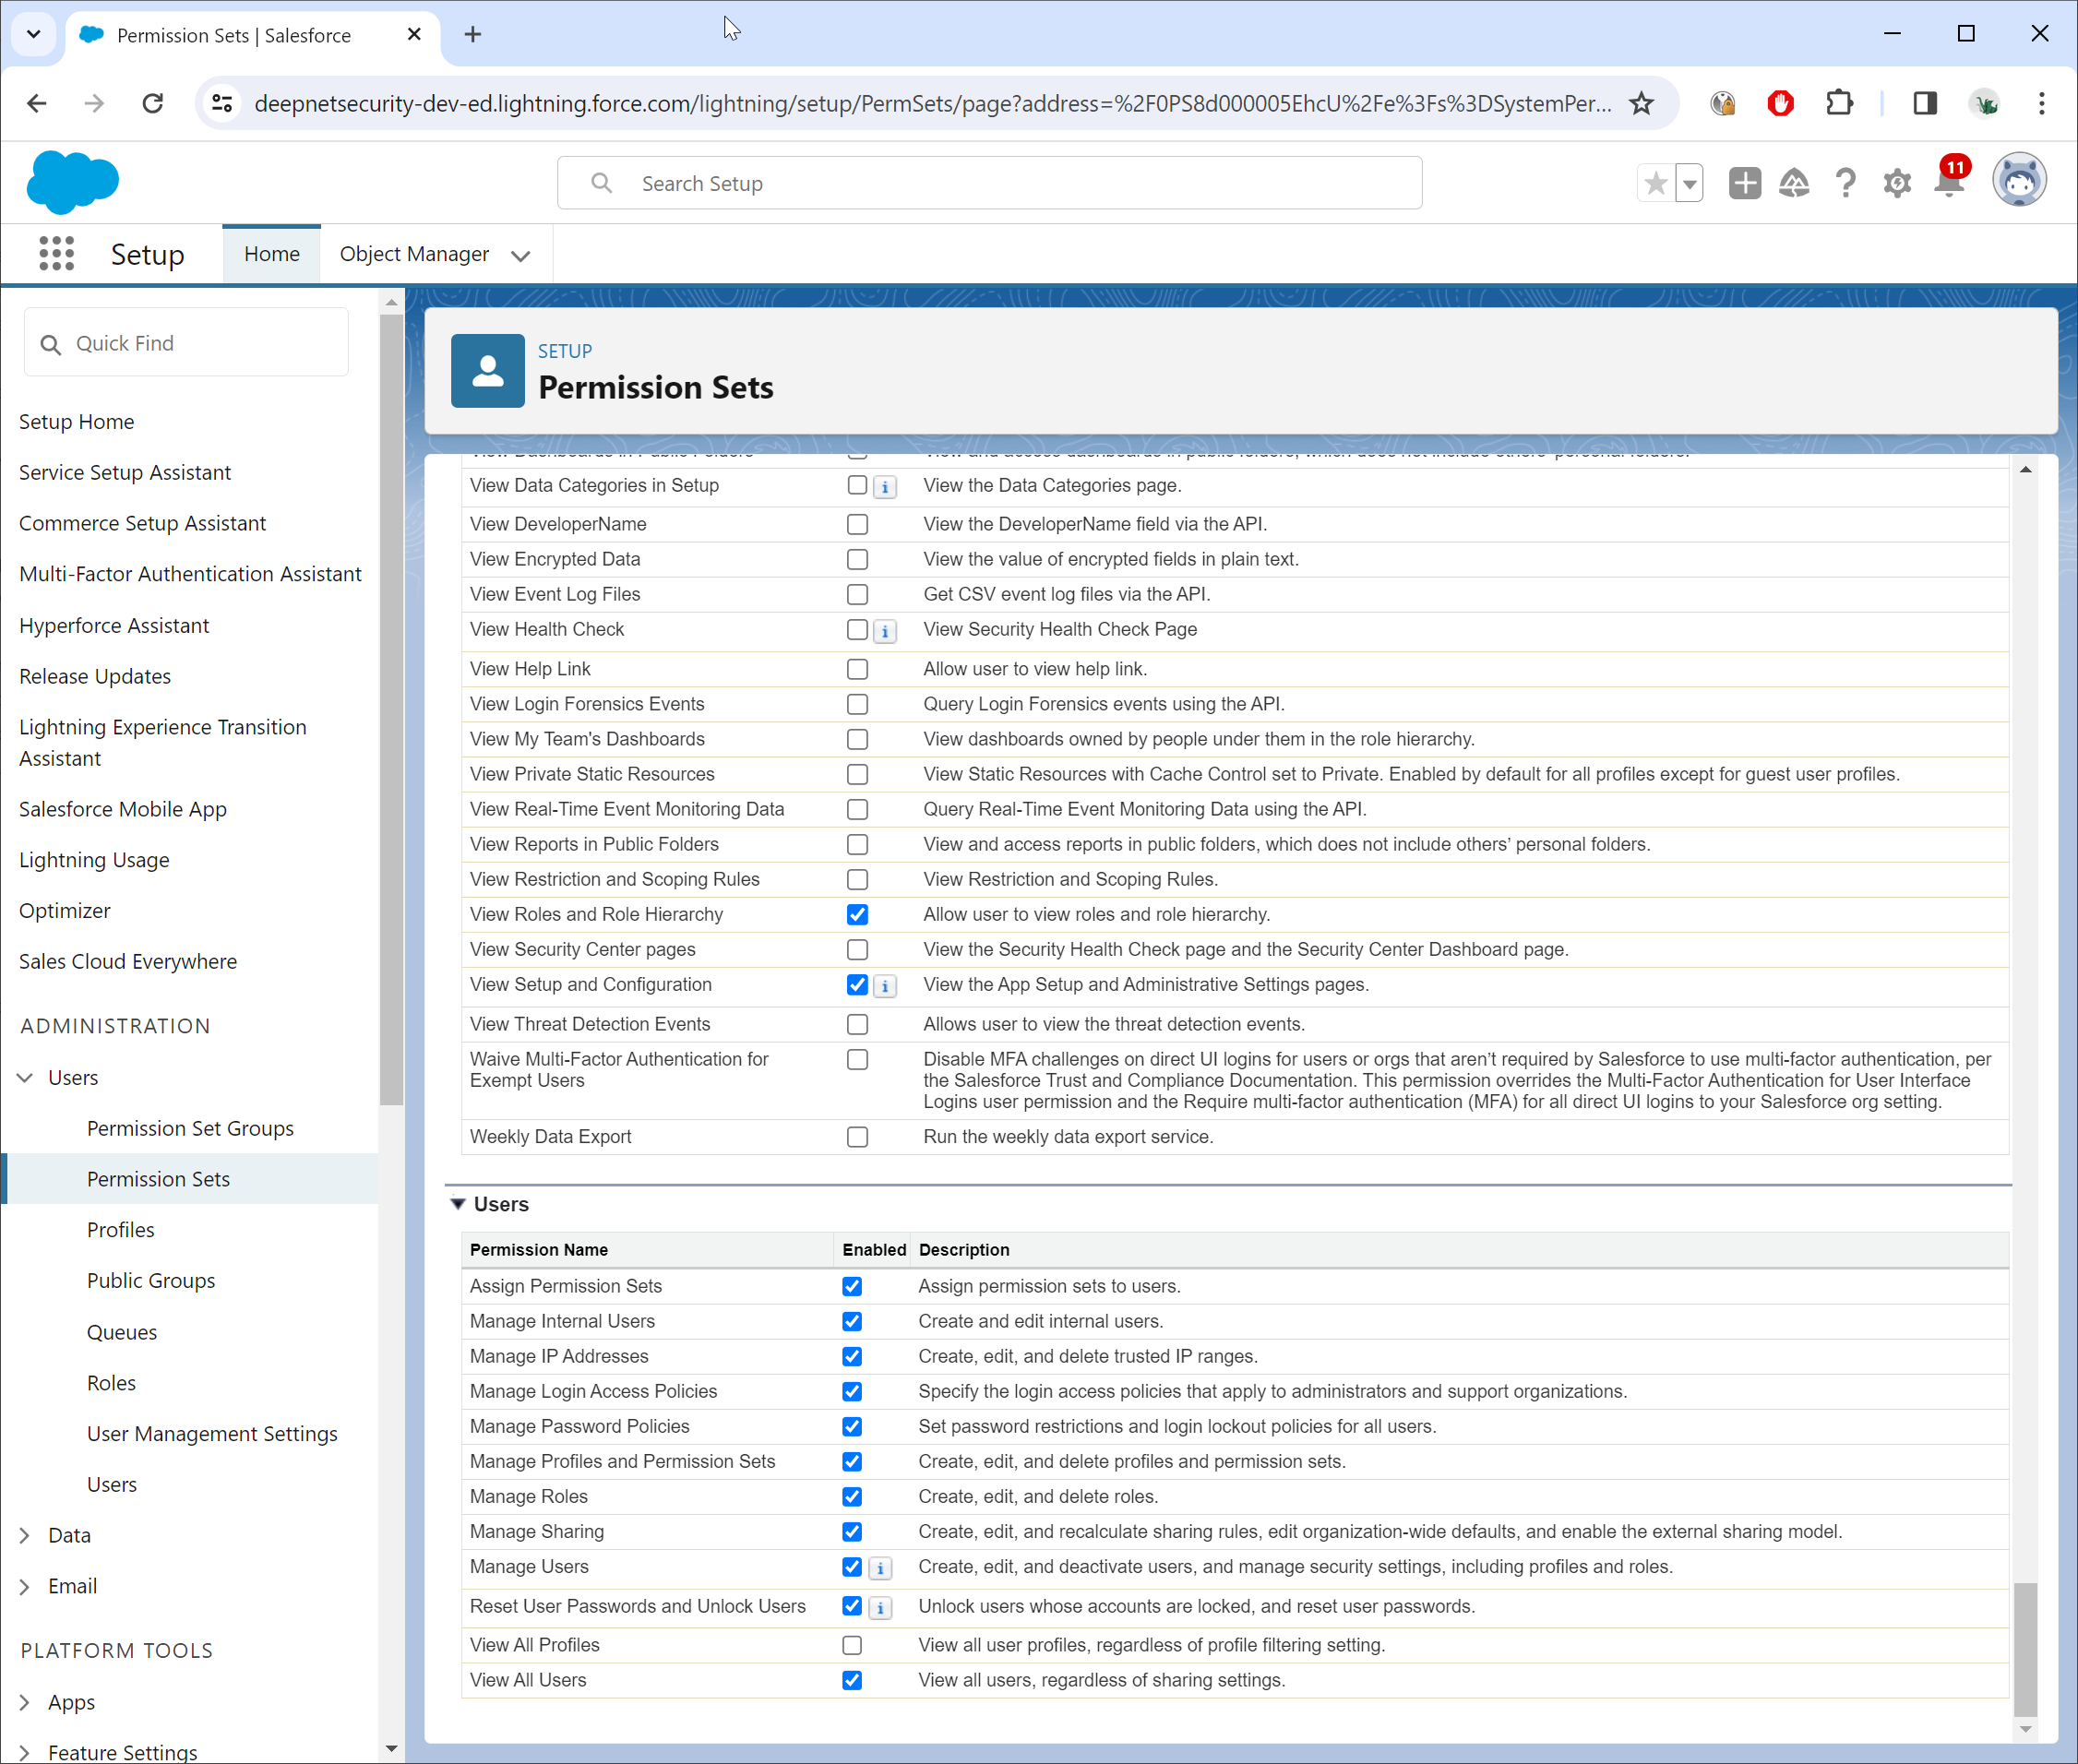
Task: Check the View All Profiles checkbox
Action: (x=852, y=1646)
